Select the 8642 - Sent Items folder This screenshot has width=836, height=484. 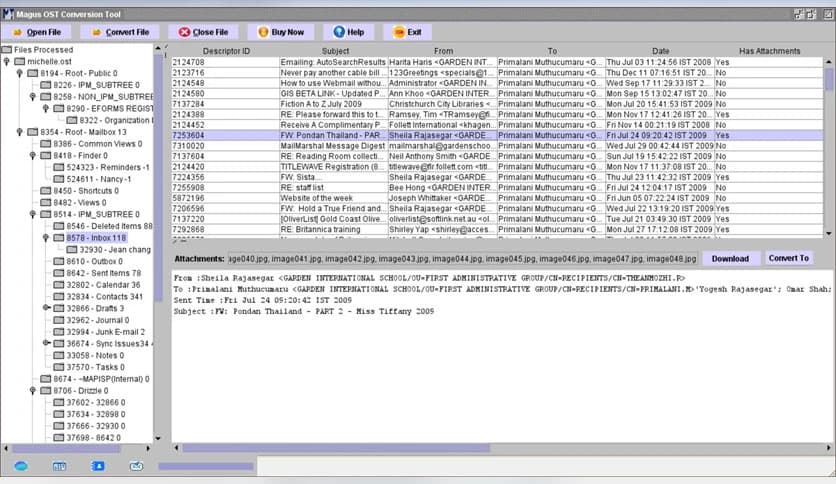tap(103, 273)
